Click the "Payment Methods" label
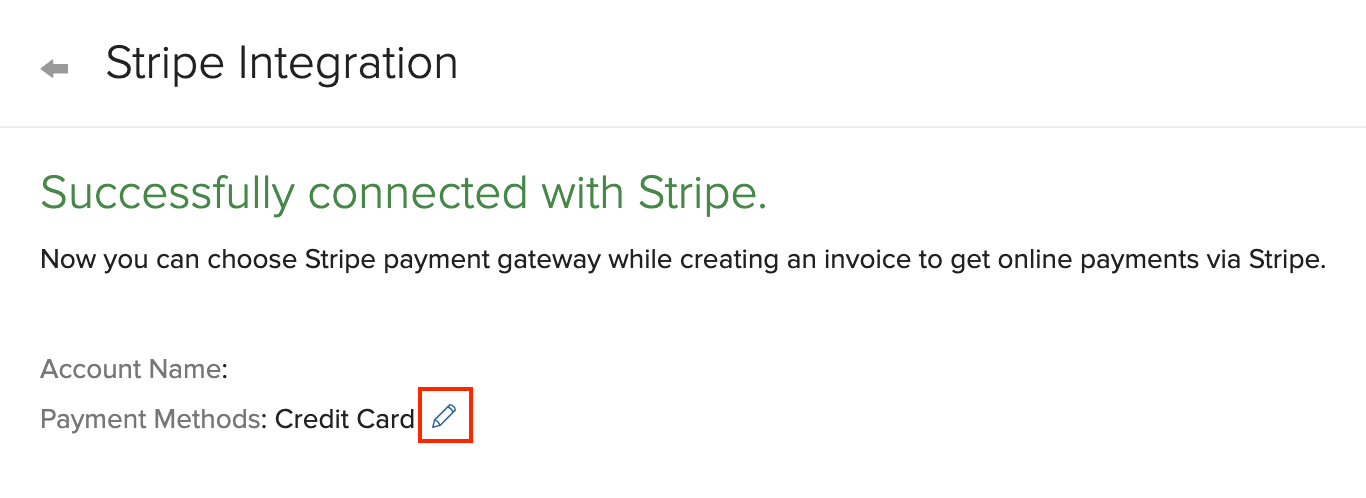Viewport: 1366px width, 498px height. click(150, 419)
